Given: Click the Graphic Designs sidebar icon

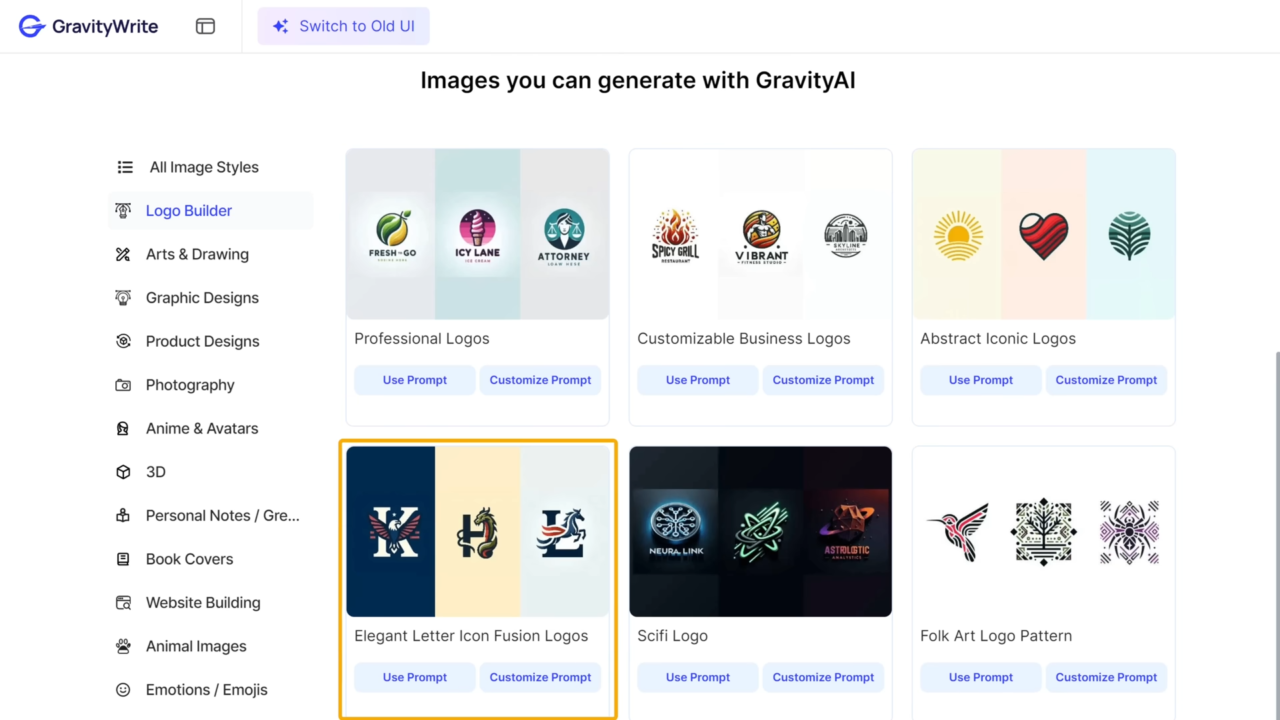Looking at the screenshot, I should (x=123, y=298).
